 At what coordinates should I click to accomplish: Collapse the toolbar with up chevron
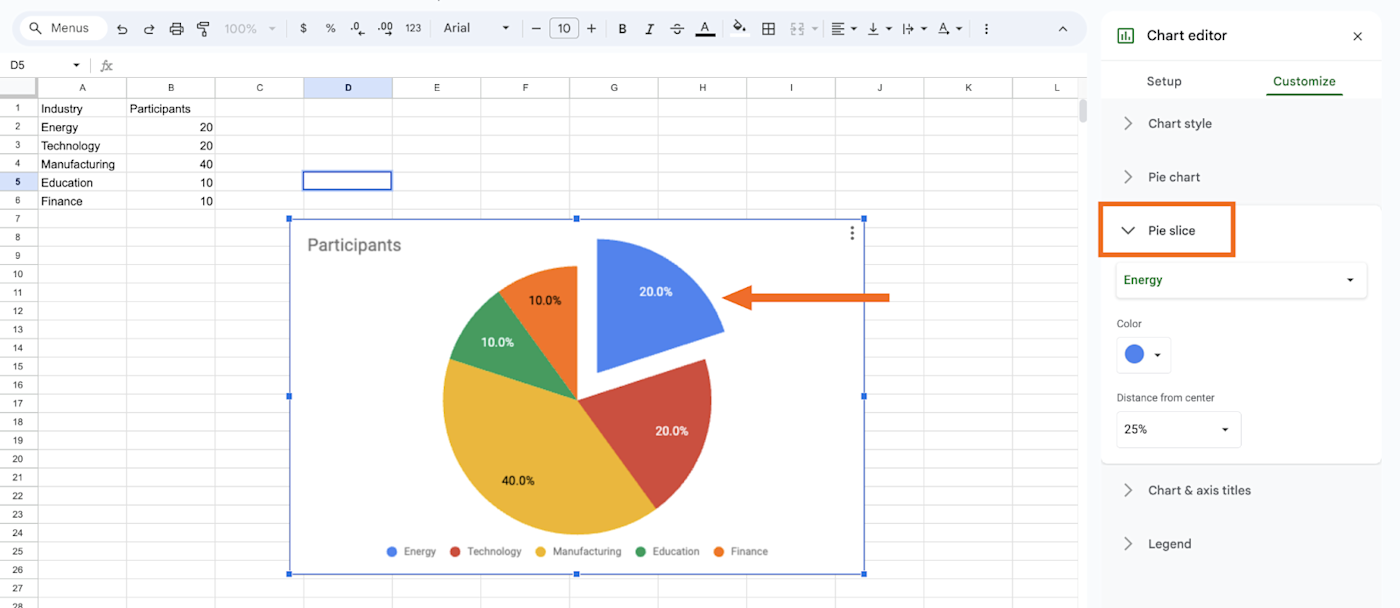click(x=1063, y=29)
